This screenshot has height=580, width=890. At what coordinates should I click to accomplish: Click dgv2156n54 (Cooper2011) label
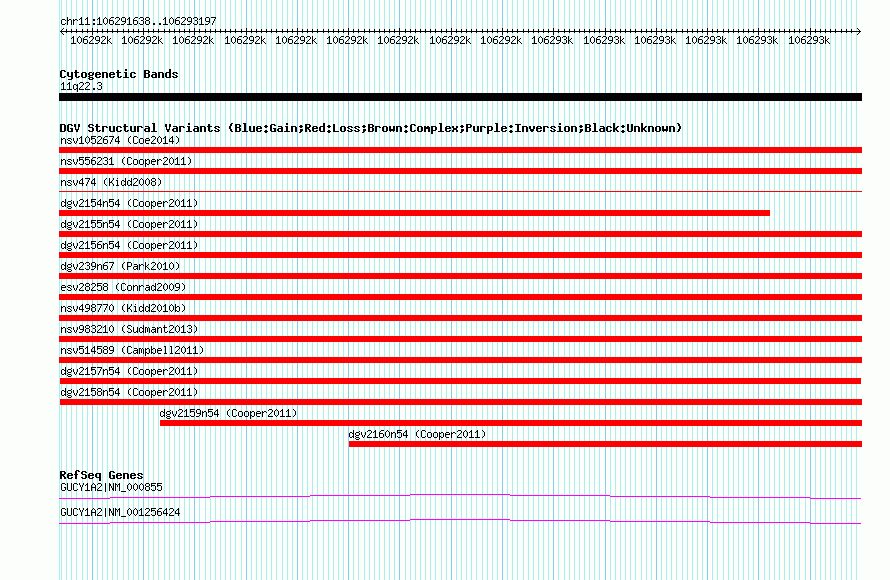click(x=129, y=245)
